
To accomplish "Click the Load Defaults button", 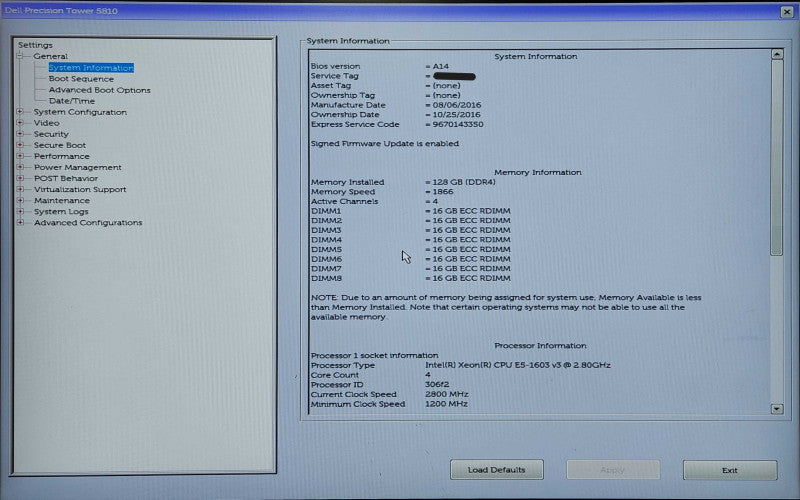I will pyautogui.click(x=496, y=470).
